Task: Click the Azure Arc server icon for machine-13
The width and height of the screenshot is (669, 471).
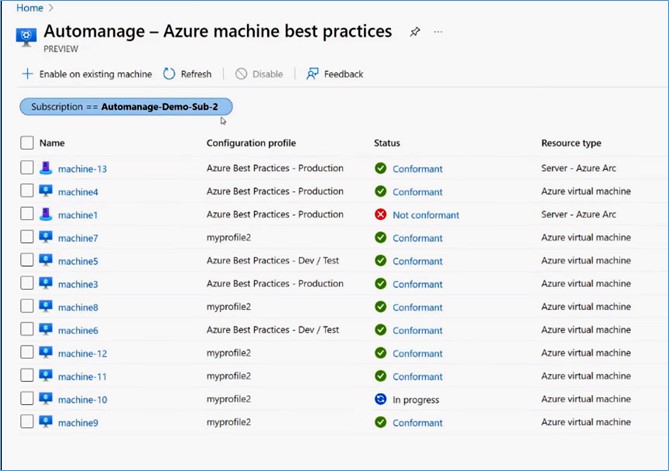Action: pyautogui.click(x=46, y=168)
